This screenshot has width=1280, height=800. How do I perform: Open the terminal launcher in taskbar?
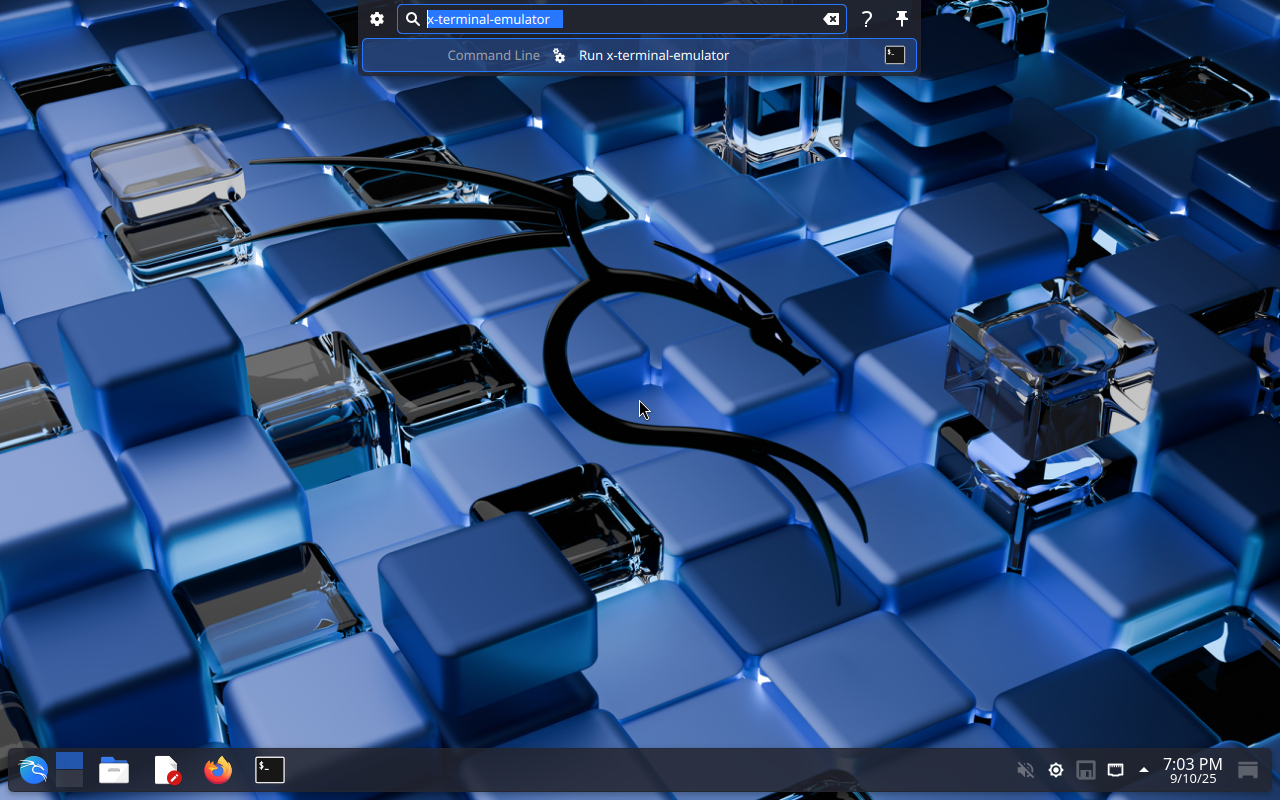click(x=270, y=770)
